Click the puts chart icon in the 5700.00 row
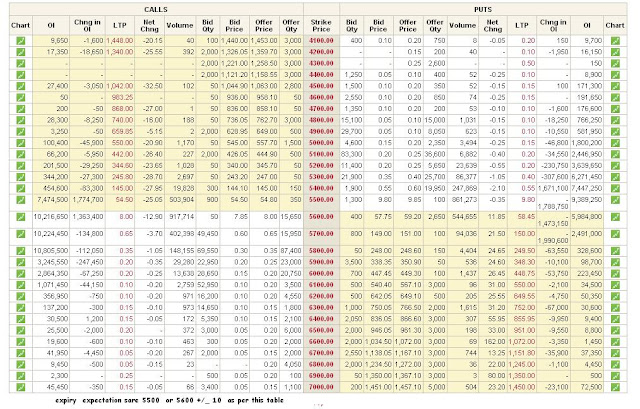The image size is (640, 409). point(615,234)
